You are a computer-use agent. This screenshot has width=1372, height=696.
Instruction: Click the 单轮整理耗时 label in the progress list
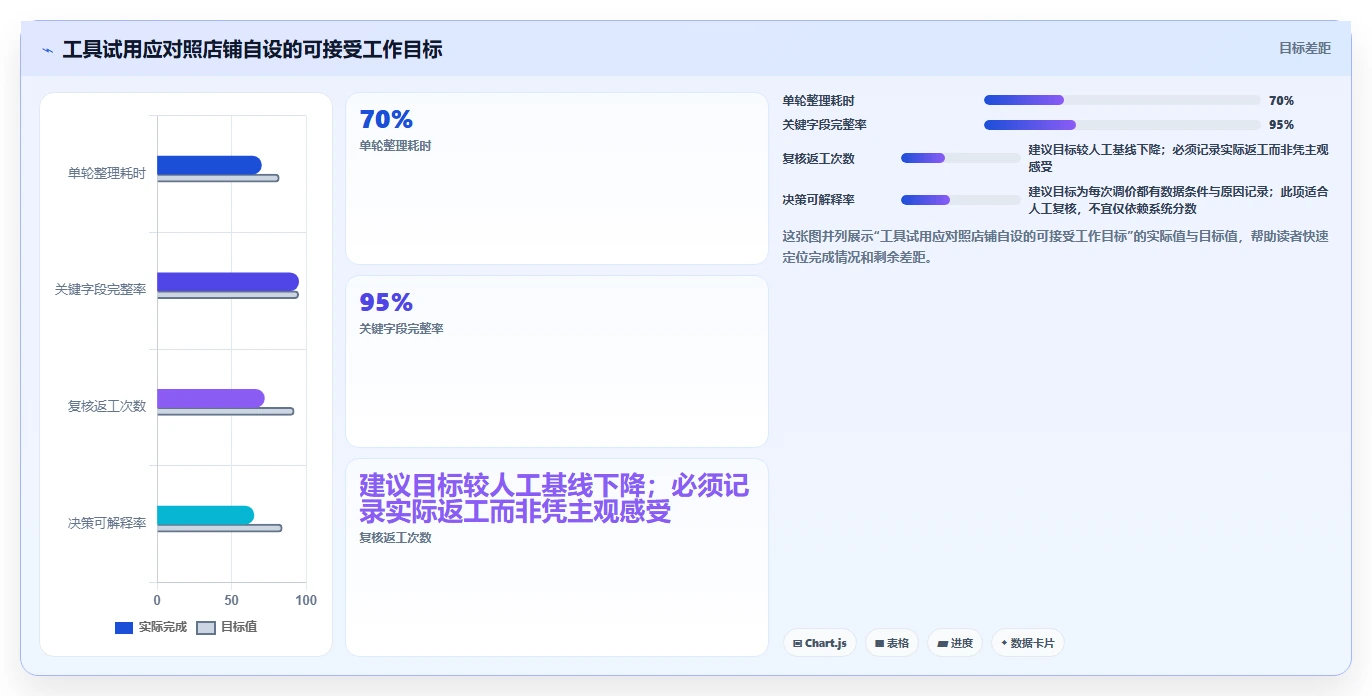point(818,101)
